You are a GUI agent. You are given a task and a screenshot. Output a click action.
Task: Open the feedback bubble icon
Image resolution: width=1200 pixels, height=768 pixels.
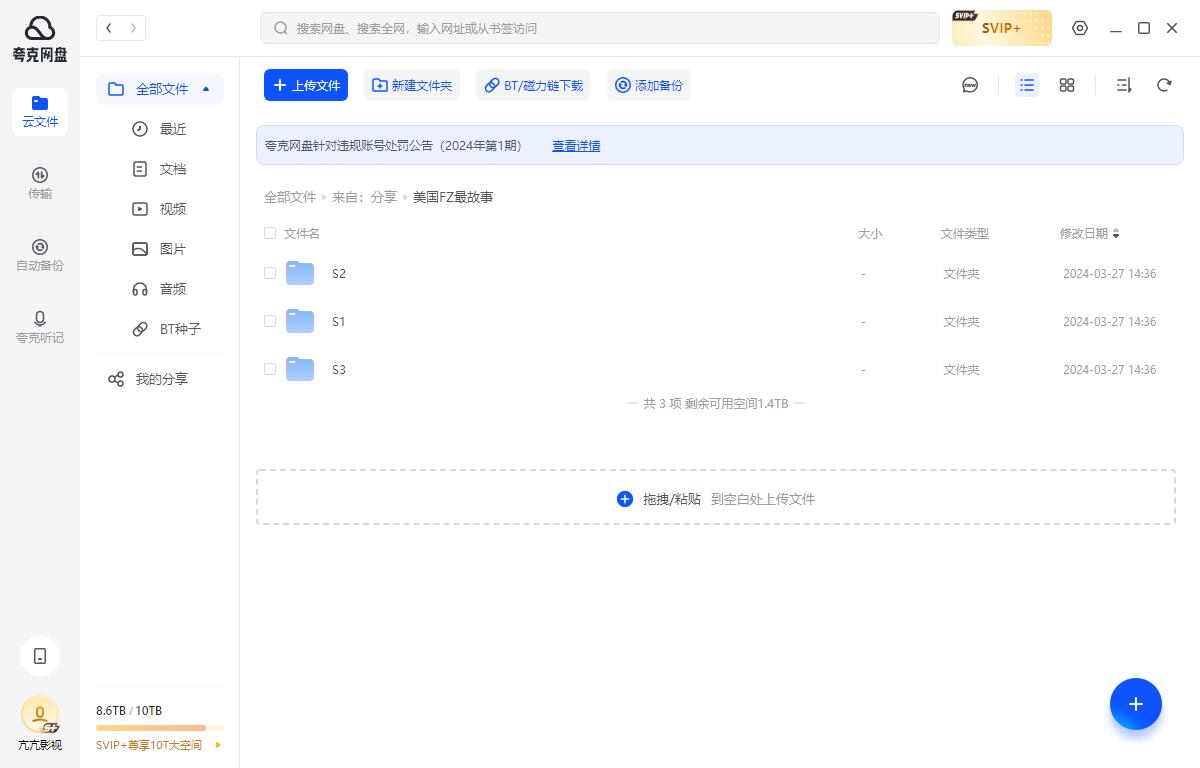(x=970, y=85)
